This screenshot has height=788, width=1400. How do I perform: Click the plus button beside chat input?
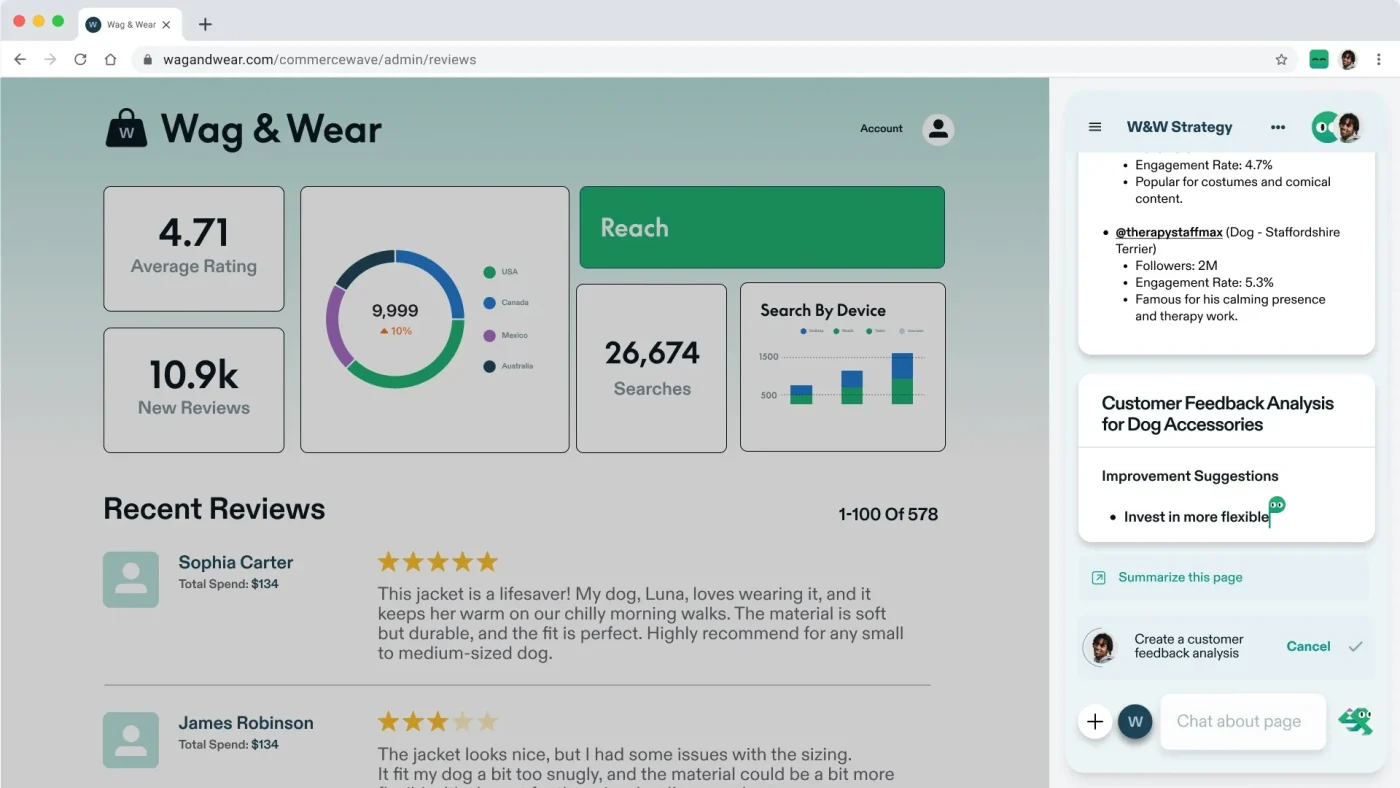[x=1095, y=721]
